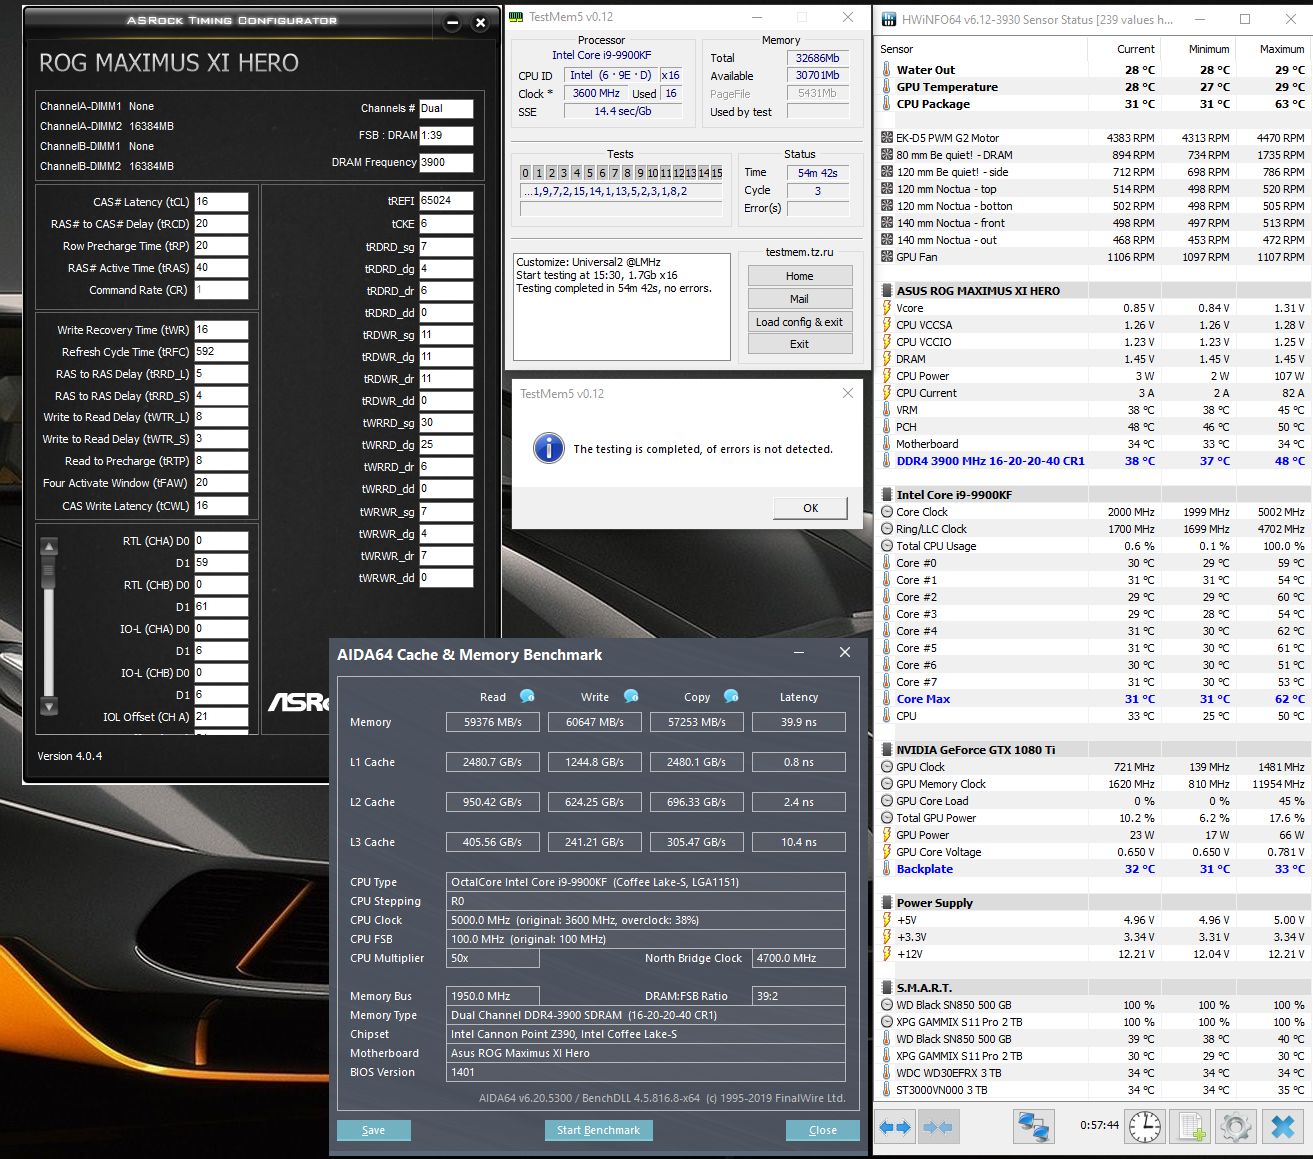Viewport: 1313px width, 1159px height.
Task: Click the TestMem5 title bar app icon
Action: [x=516, y=17]
